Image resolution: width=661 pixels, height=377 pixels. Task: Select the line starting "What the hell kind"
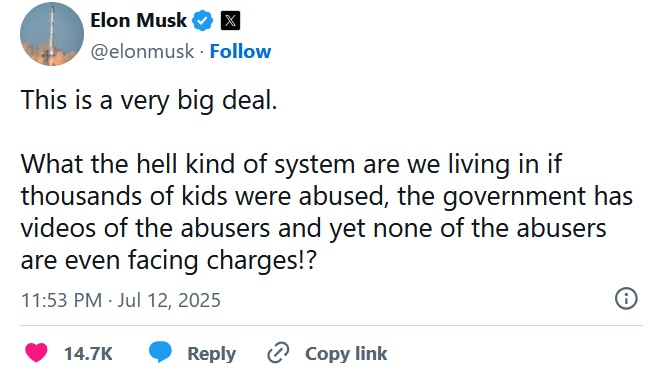click(x=291, y=164)
